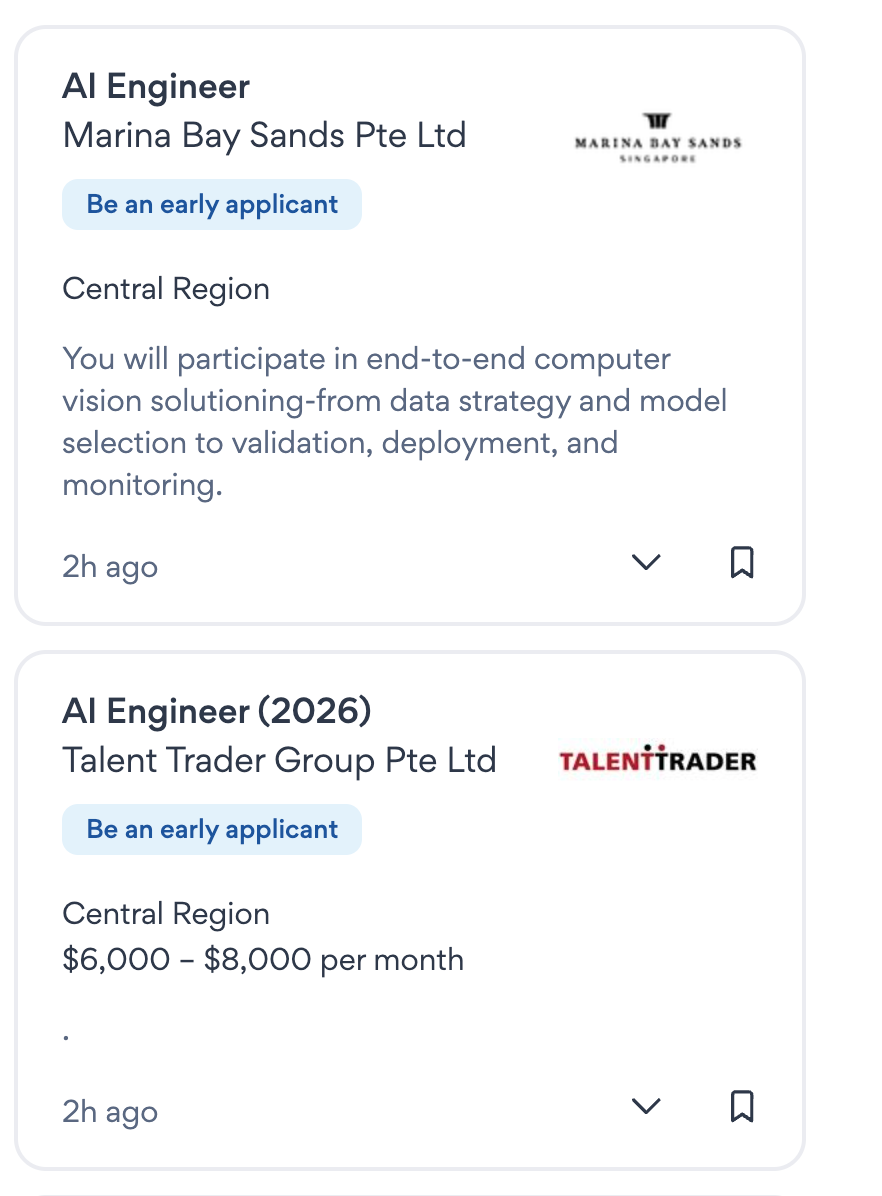Click the 2h ago timestamp on Talent Trader card
Screen dimensions: 882x1196
(110, 1111)
